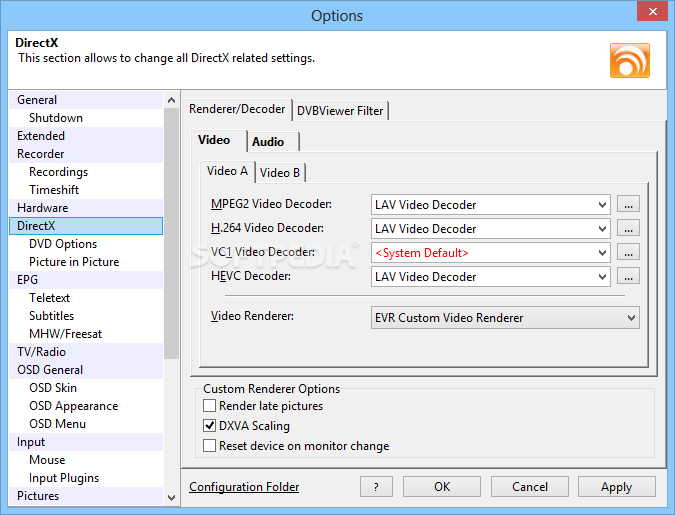Select OSD Menu in options tree
Screen dimensions: 675x515
pyautogui.click(x=86, y=424)
